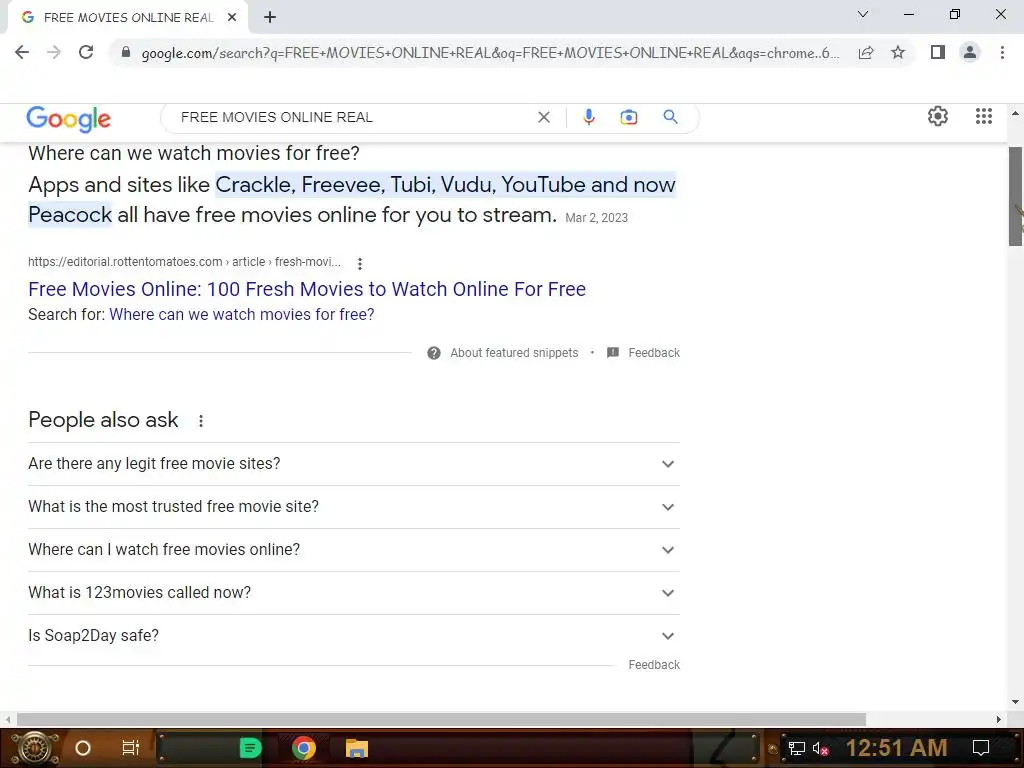Click the People also ask heading
This screenshot has width=1024, height=768.
103,420
